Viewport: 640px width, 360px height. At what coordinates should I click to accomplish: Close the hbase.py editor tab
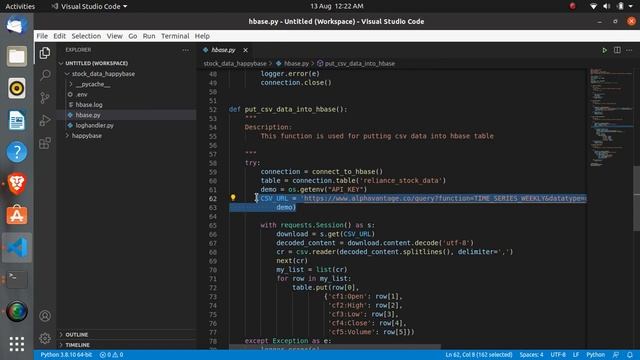pyautogui.click(x=245, y=50)
